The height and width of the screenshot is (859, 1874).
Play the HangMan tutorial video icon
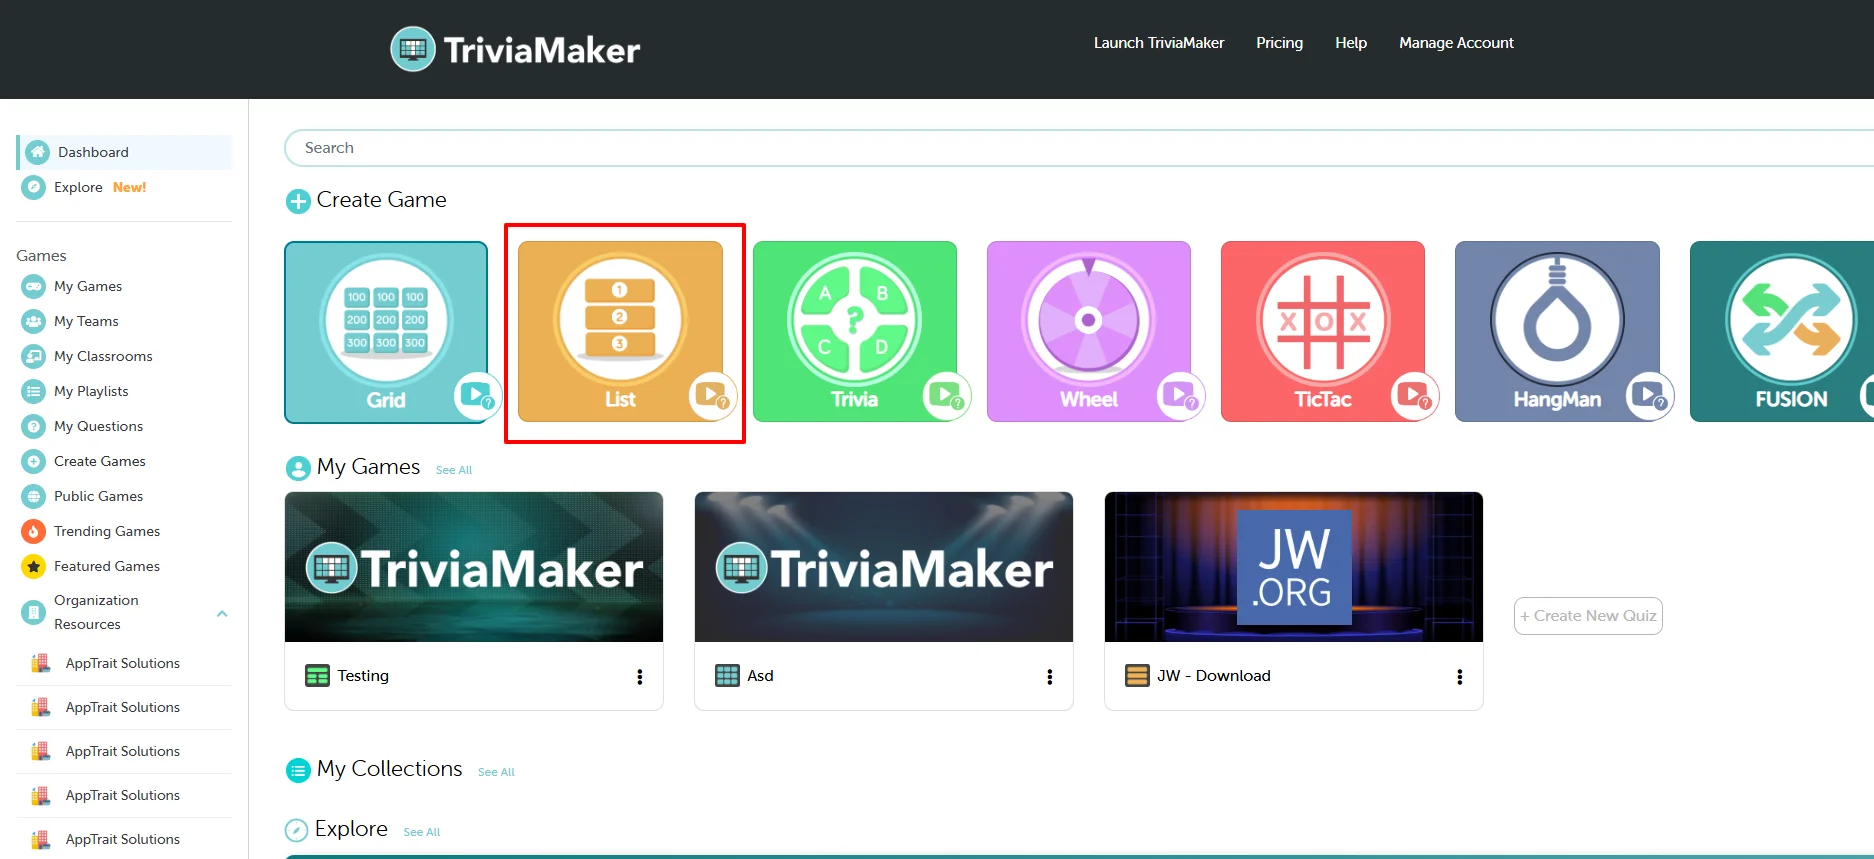pyautogui.click(x=1649, y=396)
